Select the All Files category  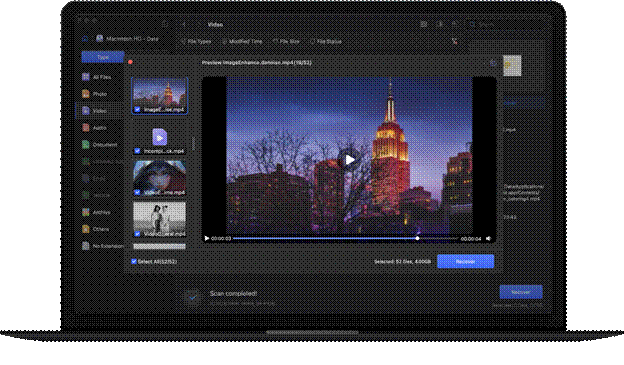coord(96,77)
